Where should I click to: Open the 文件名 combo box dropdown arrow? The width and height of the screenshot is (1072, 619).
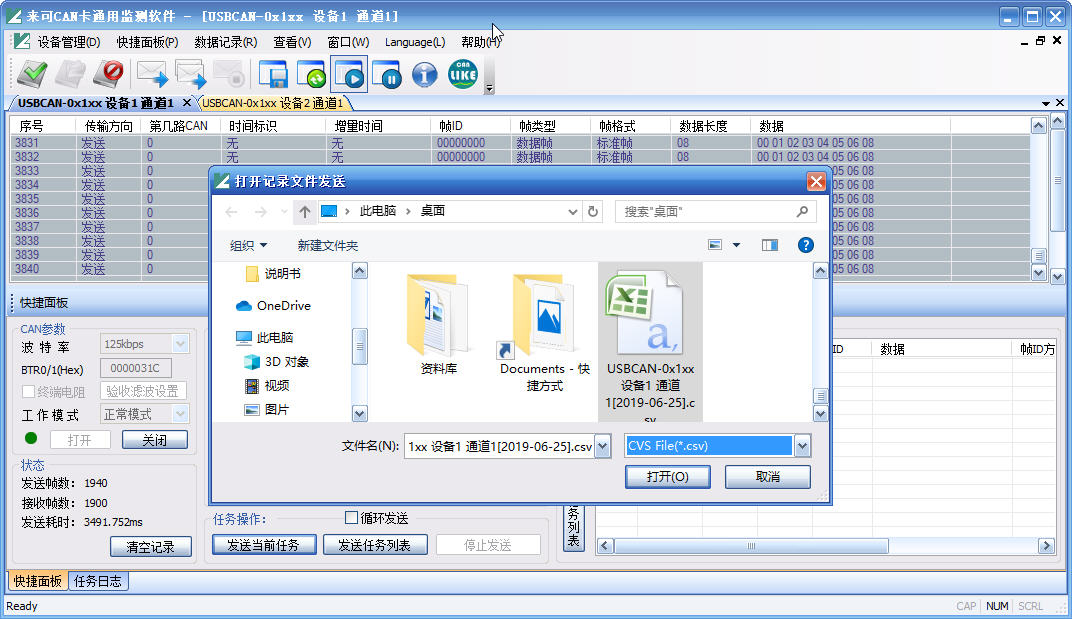(602, 447)
